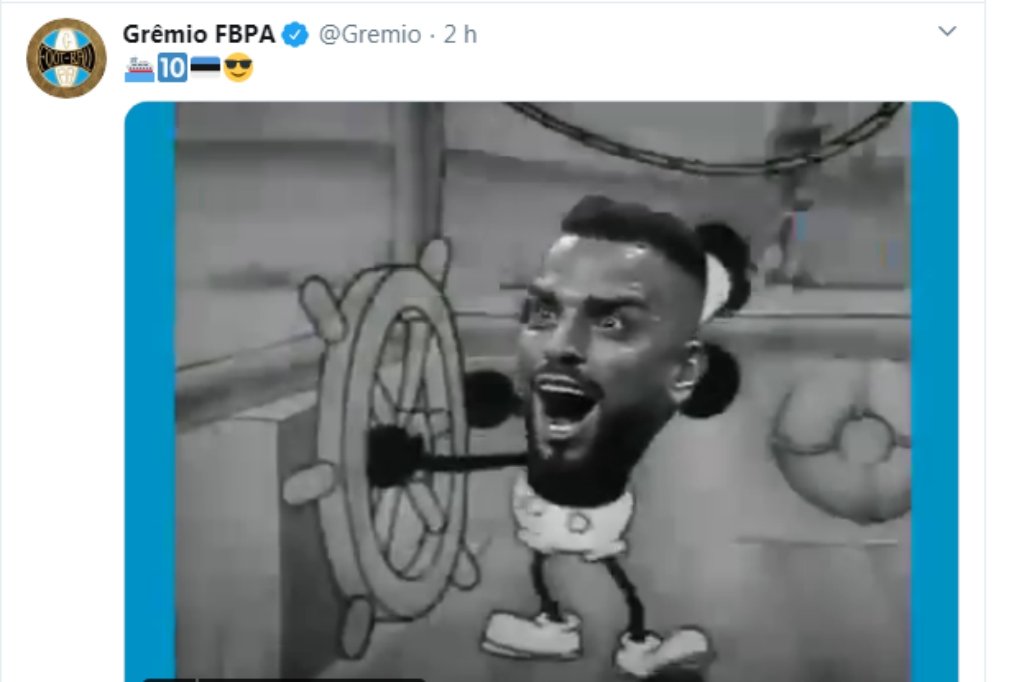Click the blue left border of video

(x=150, y=391)
